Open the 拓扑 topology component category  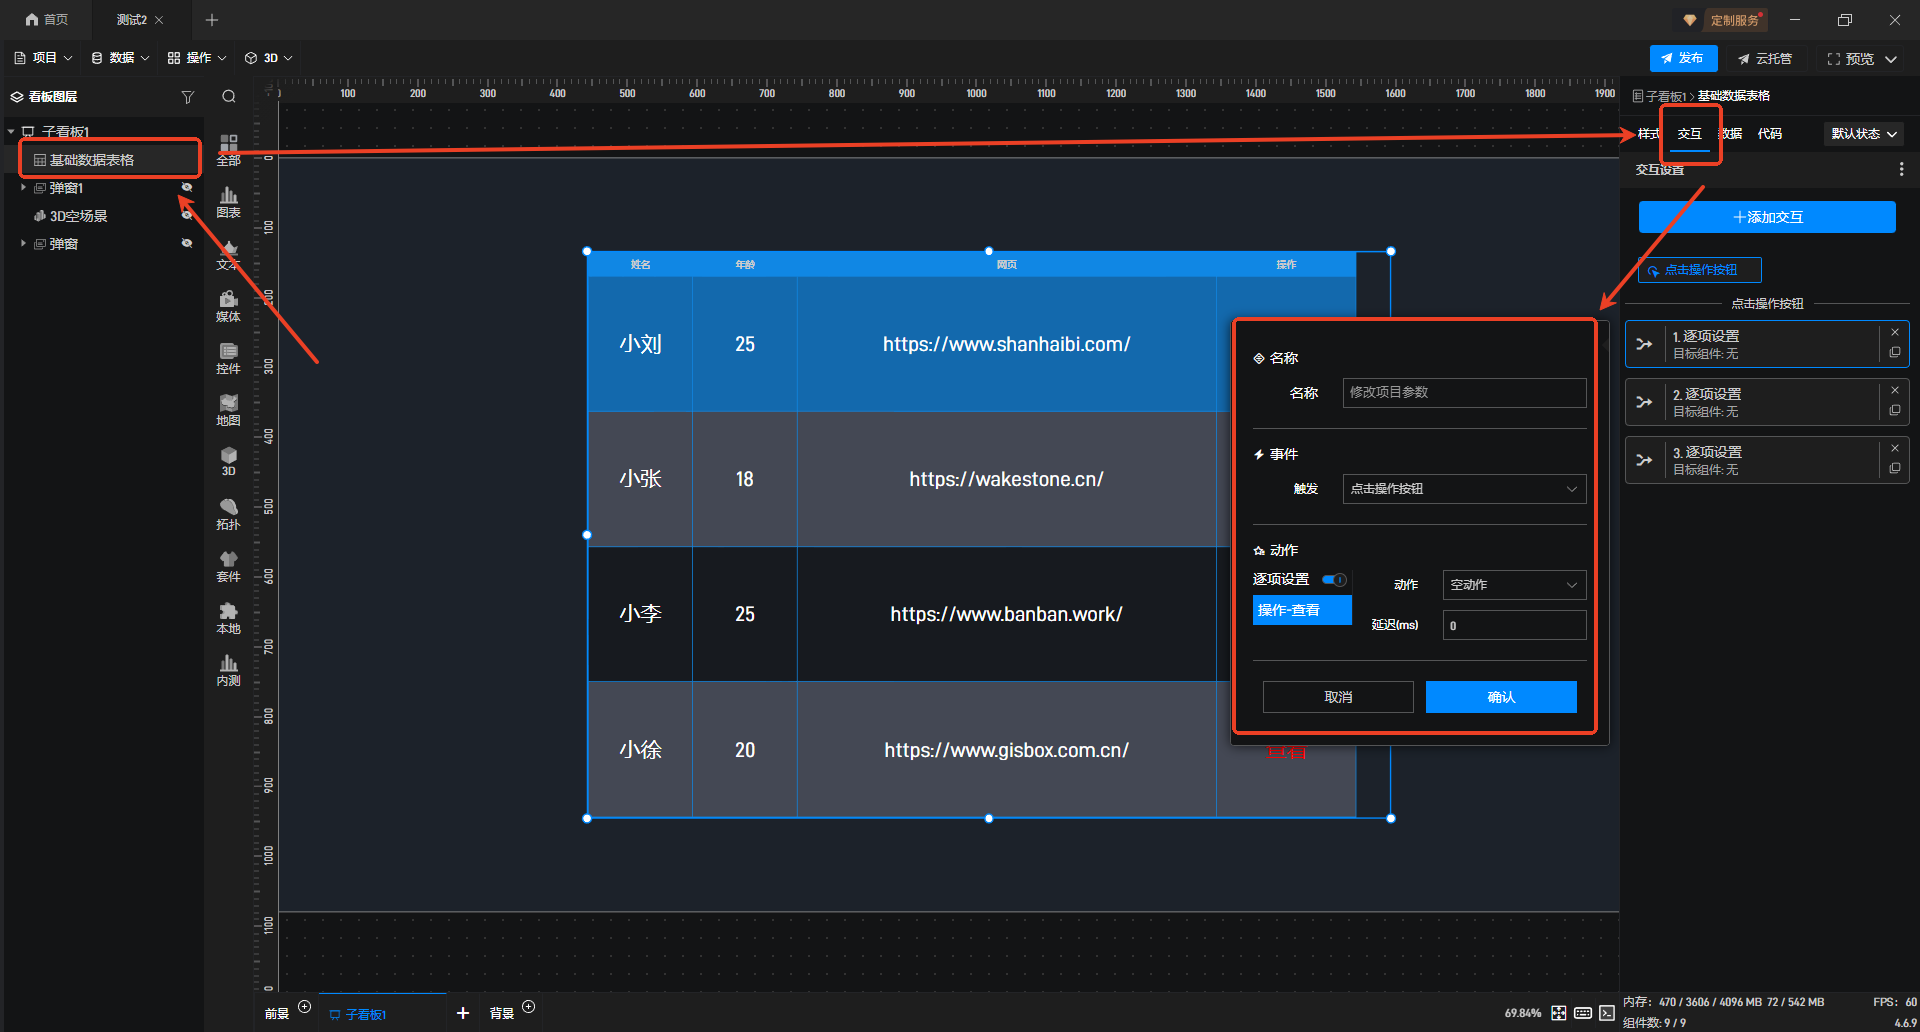(228, 513)
